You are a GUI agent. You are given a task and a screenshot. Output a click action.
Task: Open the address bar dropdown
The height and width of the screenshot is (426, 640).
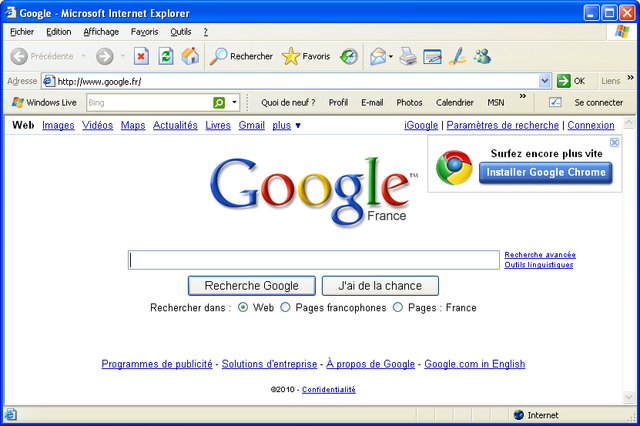[x=544, y=81]
